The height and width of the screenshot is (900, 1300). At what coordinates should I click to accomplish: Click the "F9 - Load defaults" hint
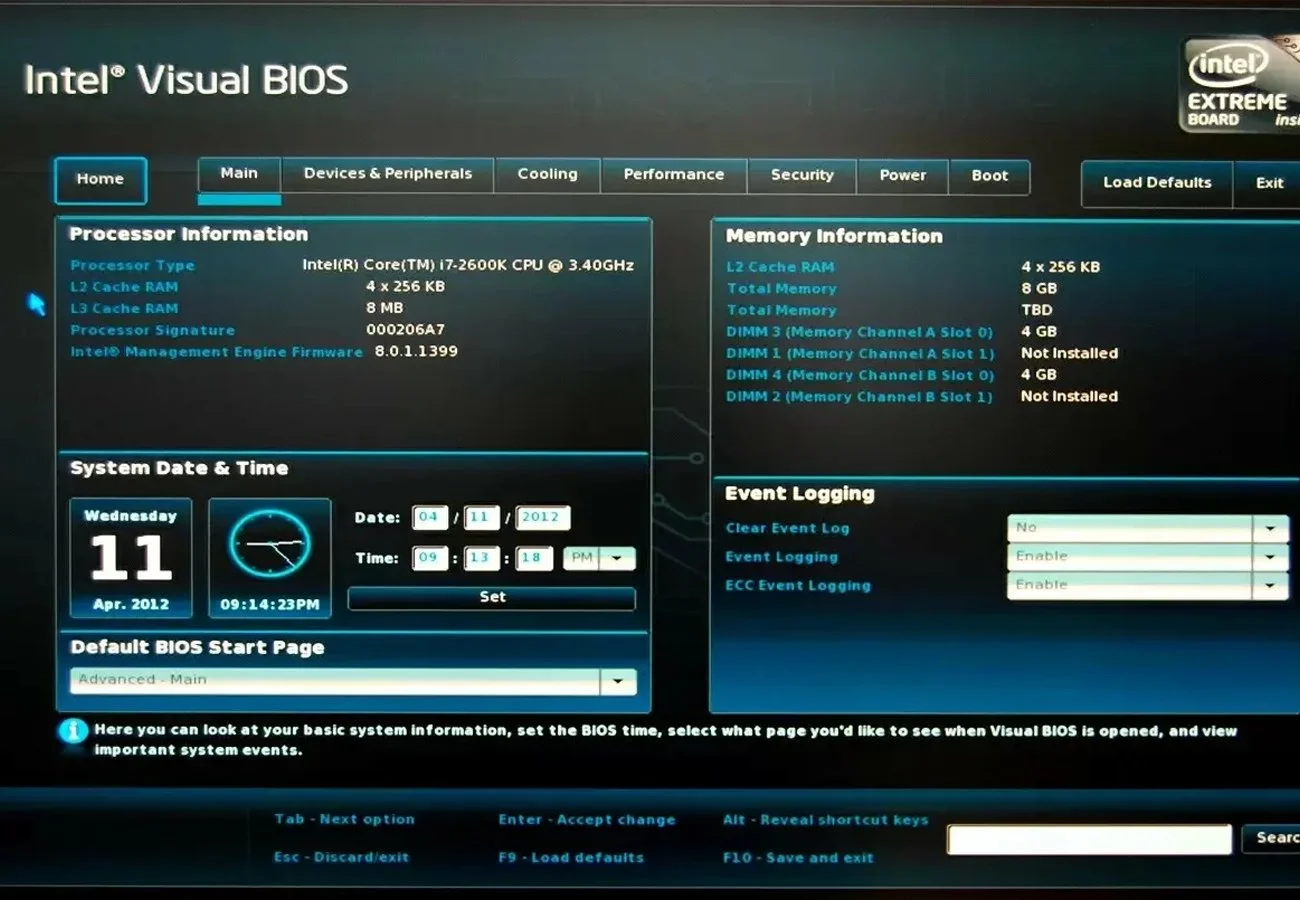(571, 858)
